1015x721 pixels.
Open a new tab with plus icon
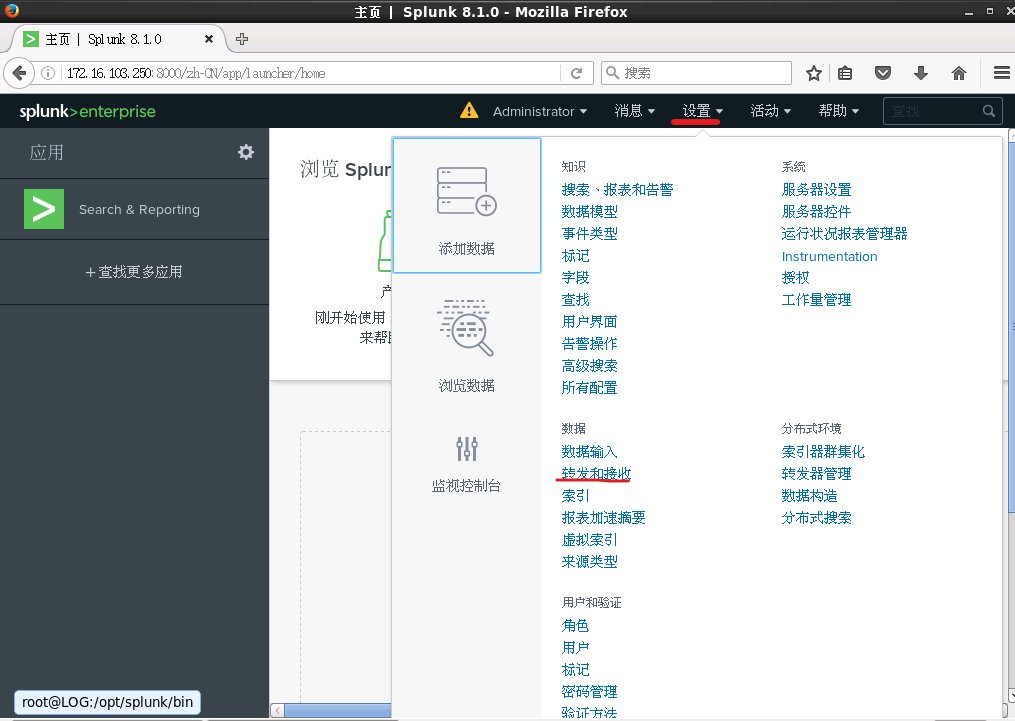[x=242, y=39]
